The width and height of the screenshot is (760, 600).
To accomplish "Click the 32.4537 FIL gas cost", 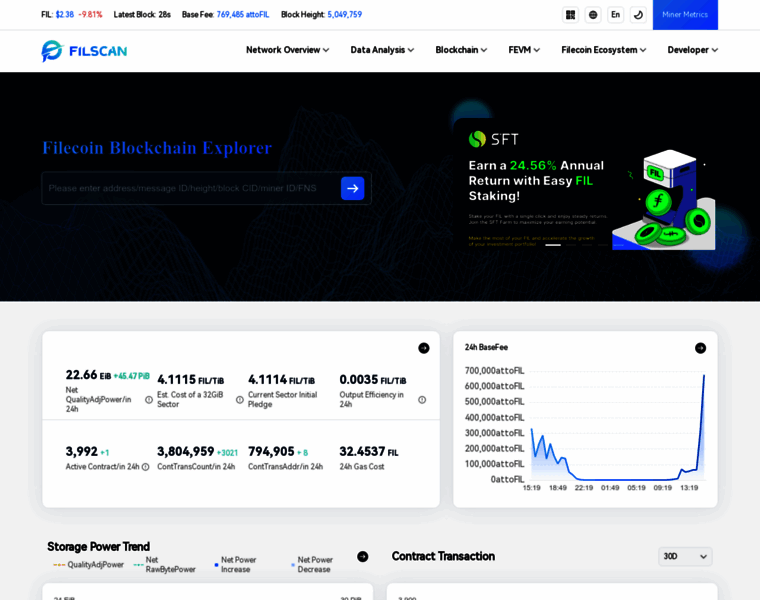I will click(x=369, y=452).
